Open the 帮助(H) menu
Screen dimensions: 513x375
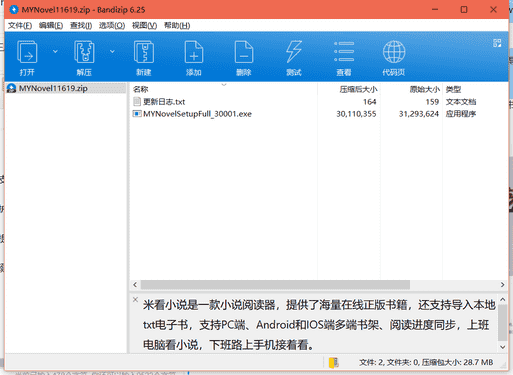177,26
